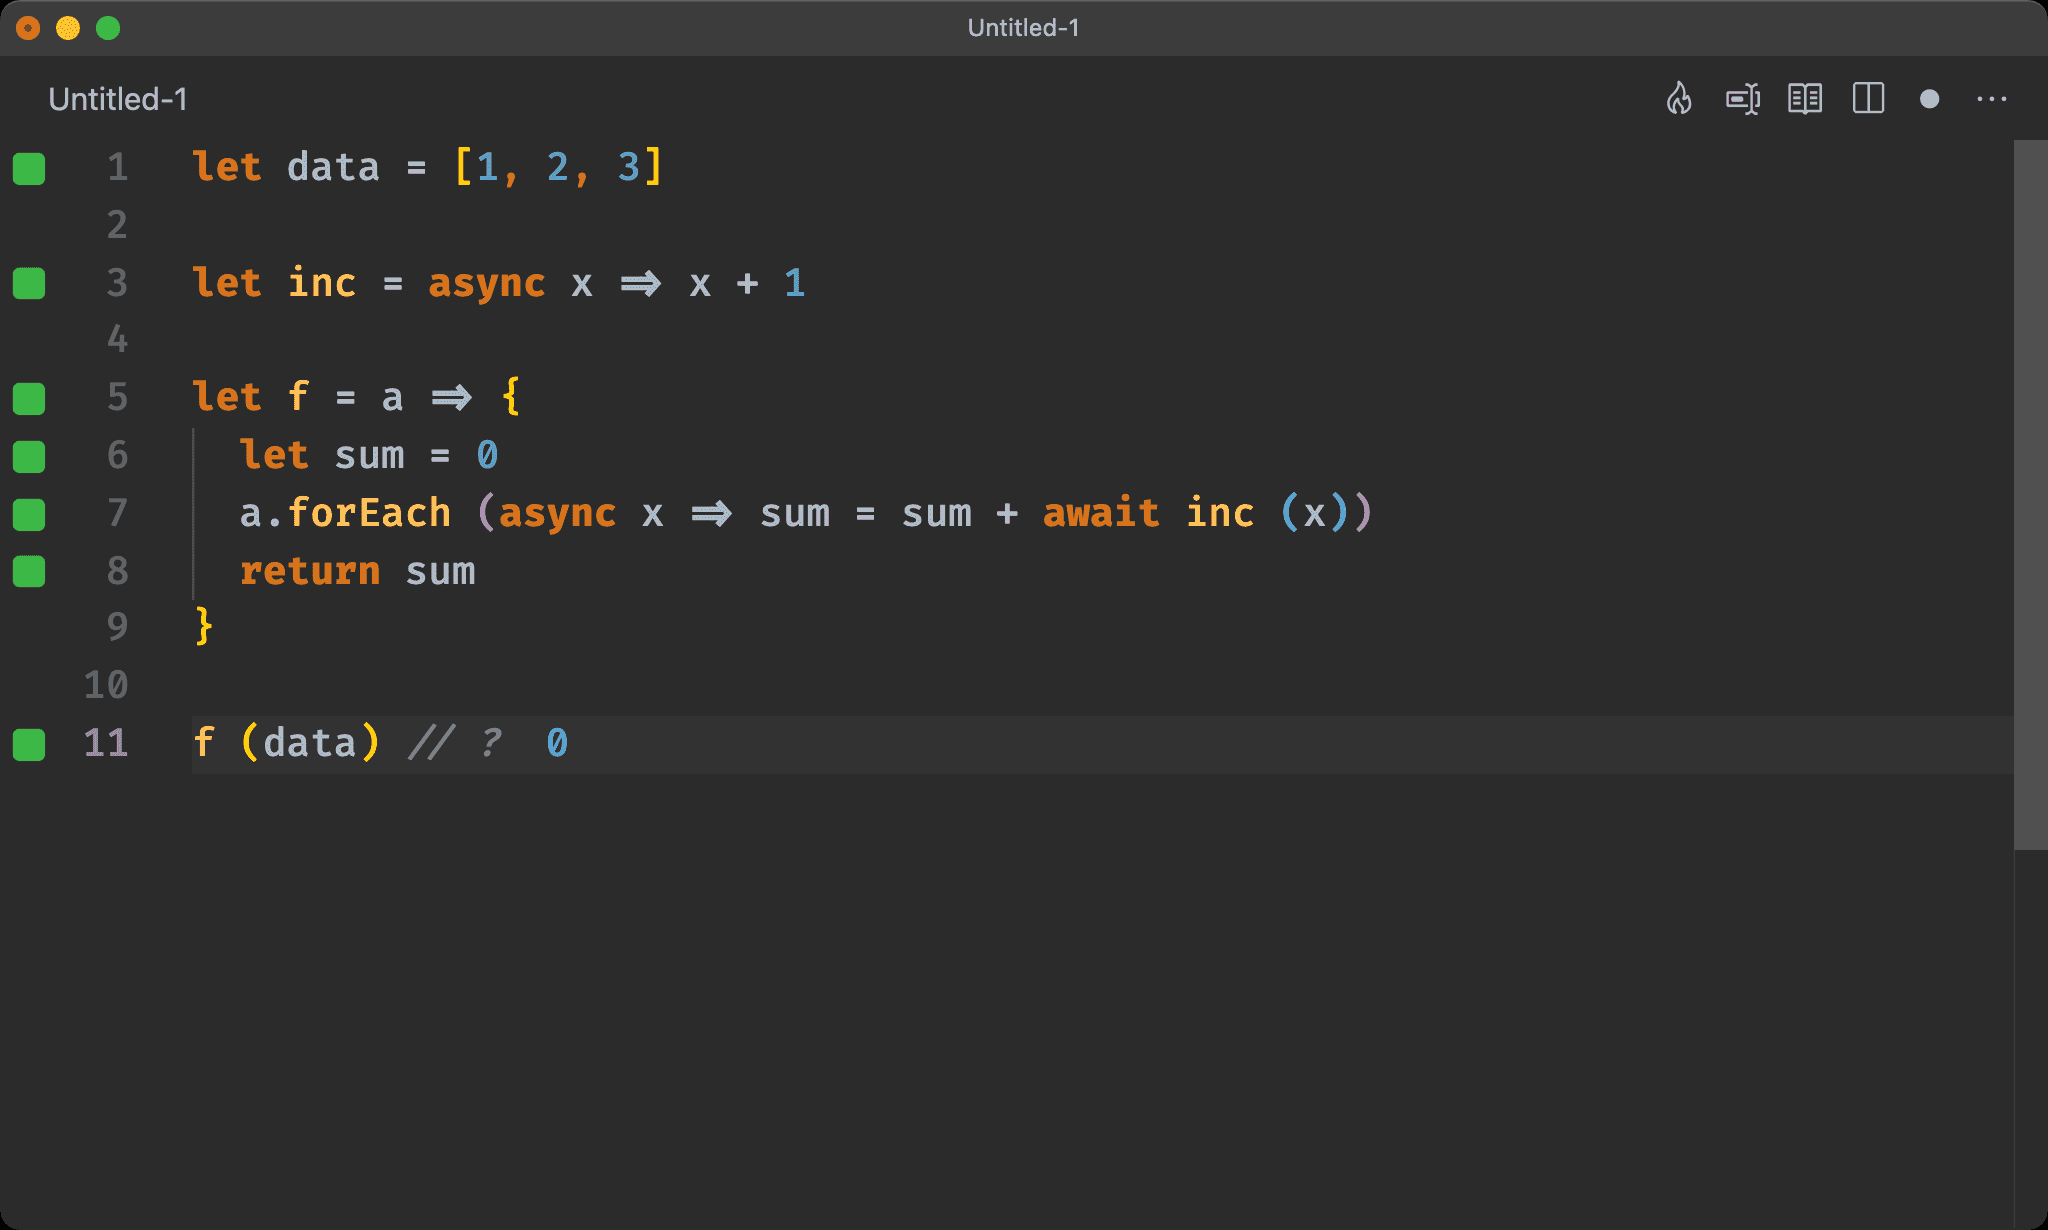Open the Quokka flame icon menu
This screenshot has width=2048, height=1230.
pyautogui.click(x=1679, y=99)
